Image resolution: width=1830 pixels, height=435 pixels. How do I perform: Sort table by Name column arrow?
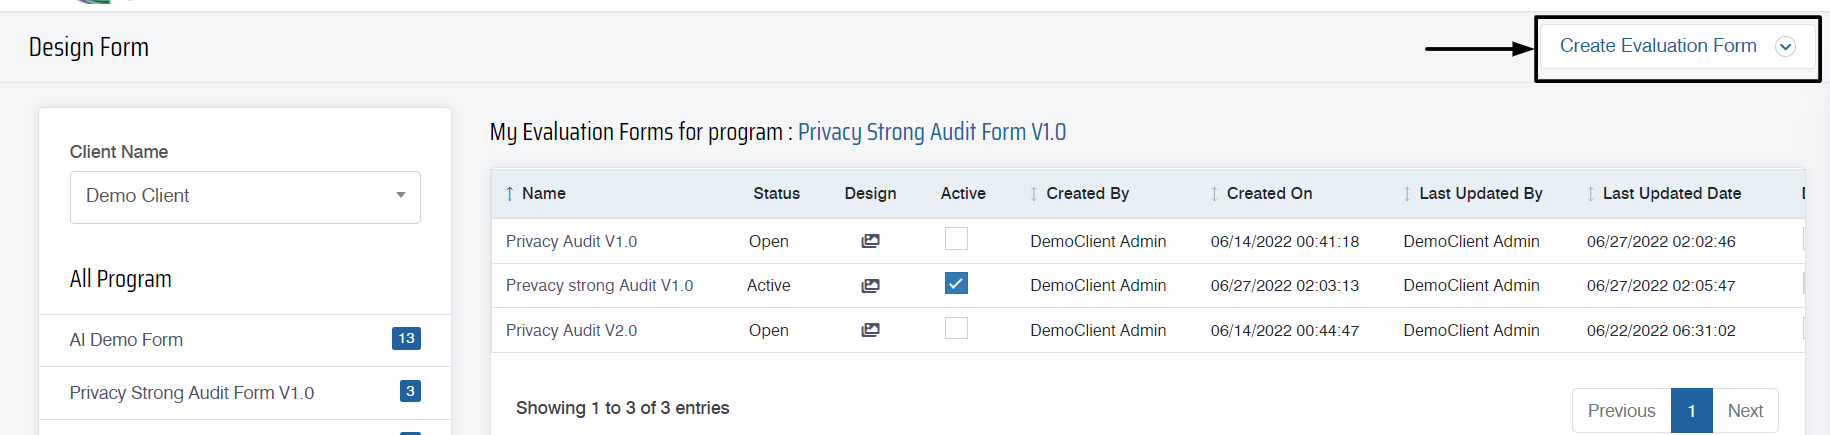click(x=510, y=194)
